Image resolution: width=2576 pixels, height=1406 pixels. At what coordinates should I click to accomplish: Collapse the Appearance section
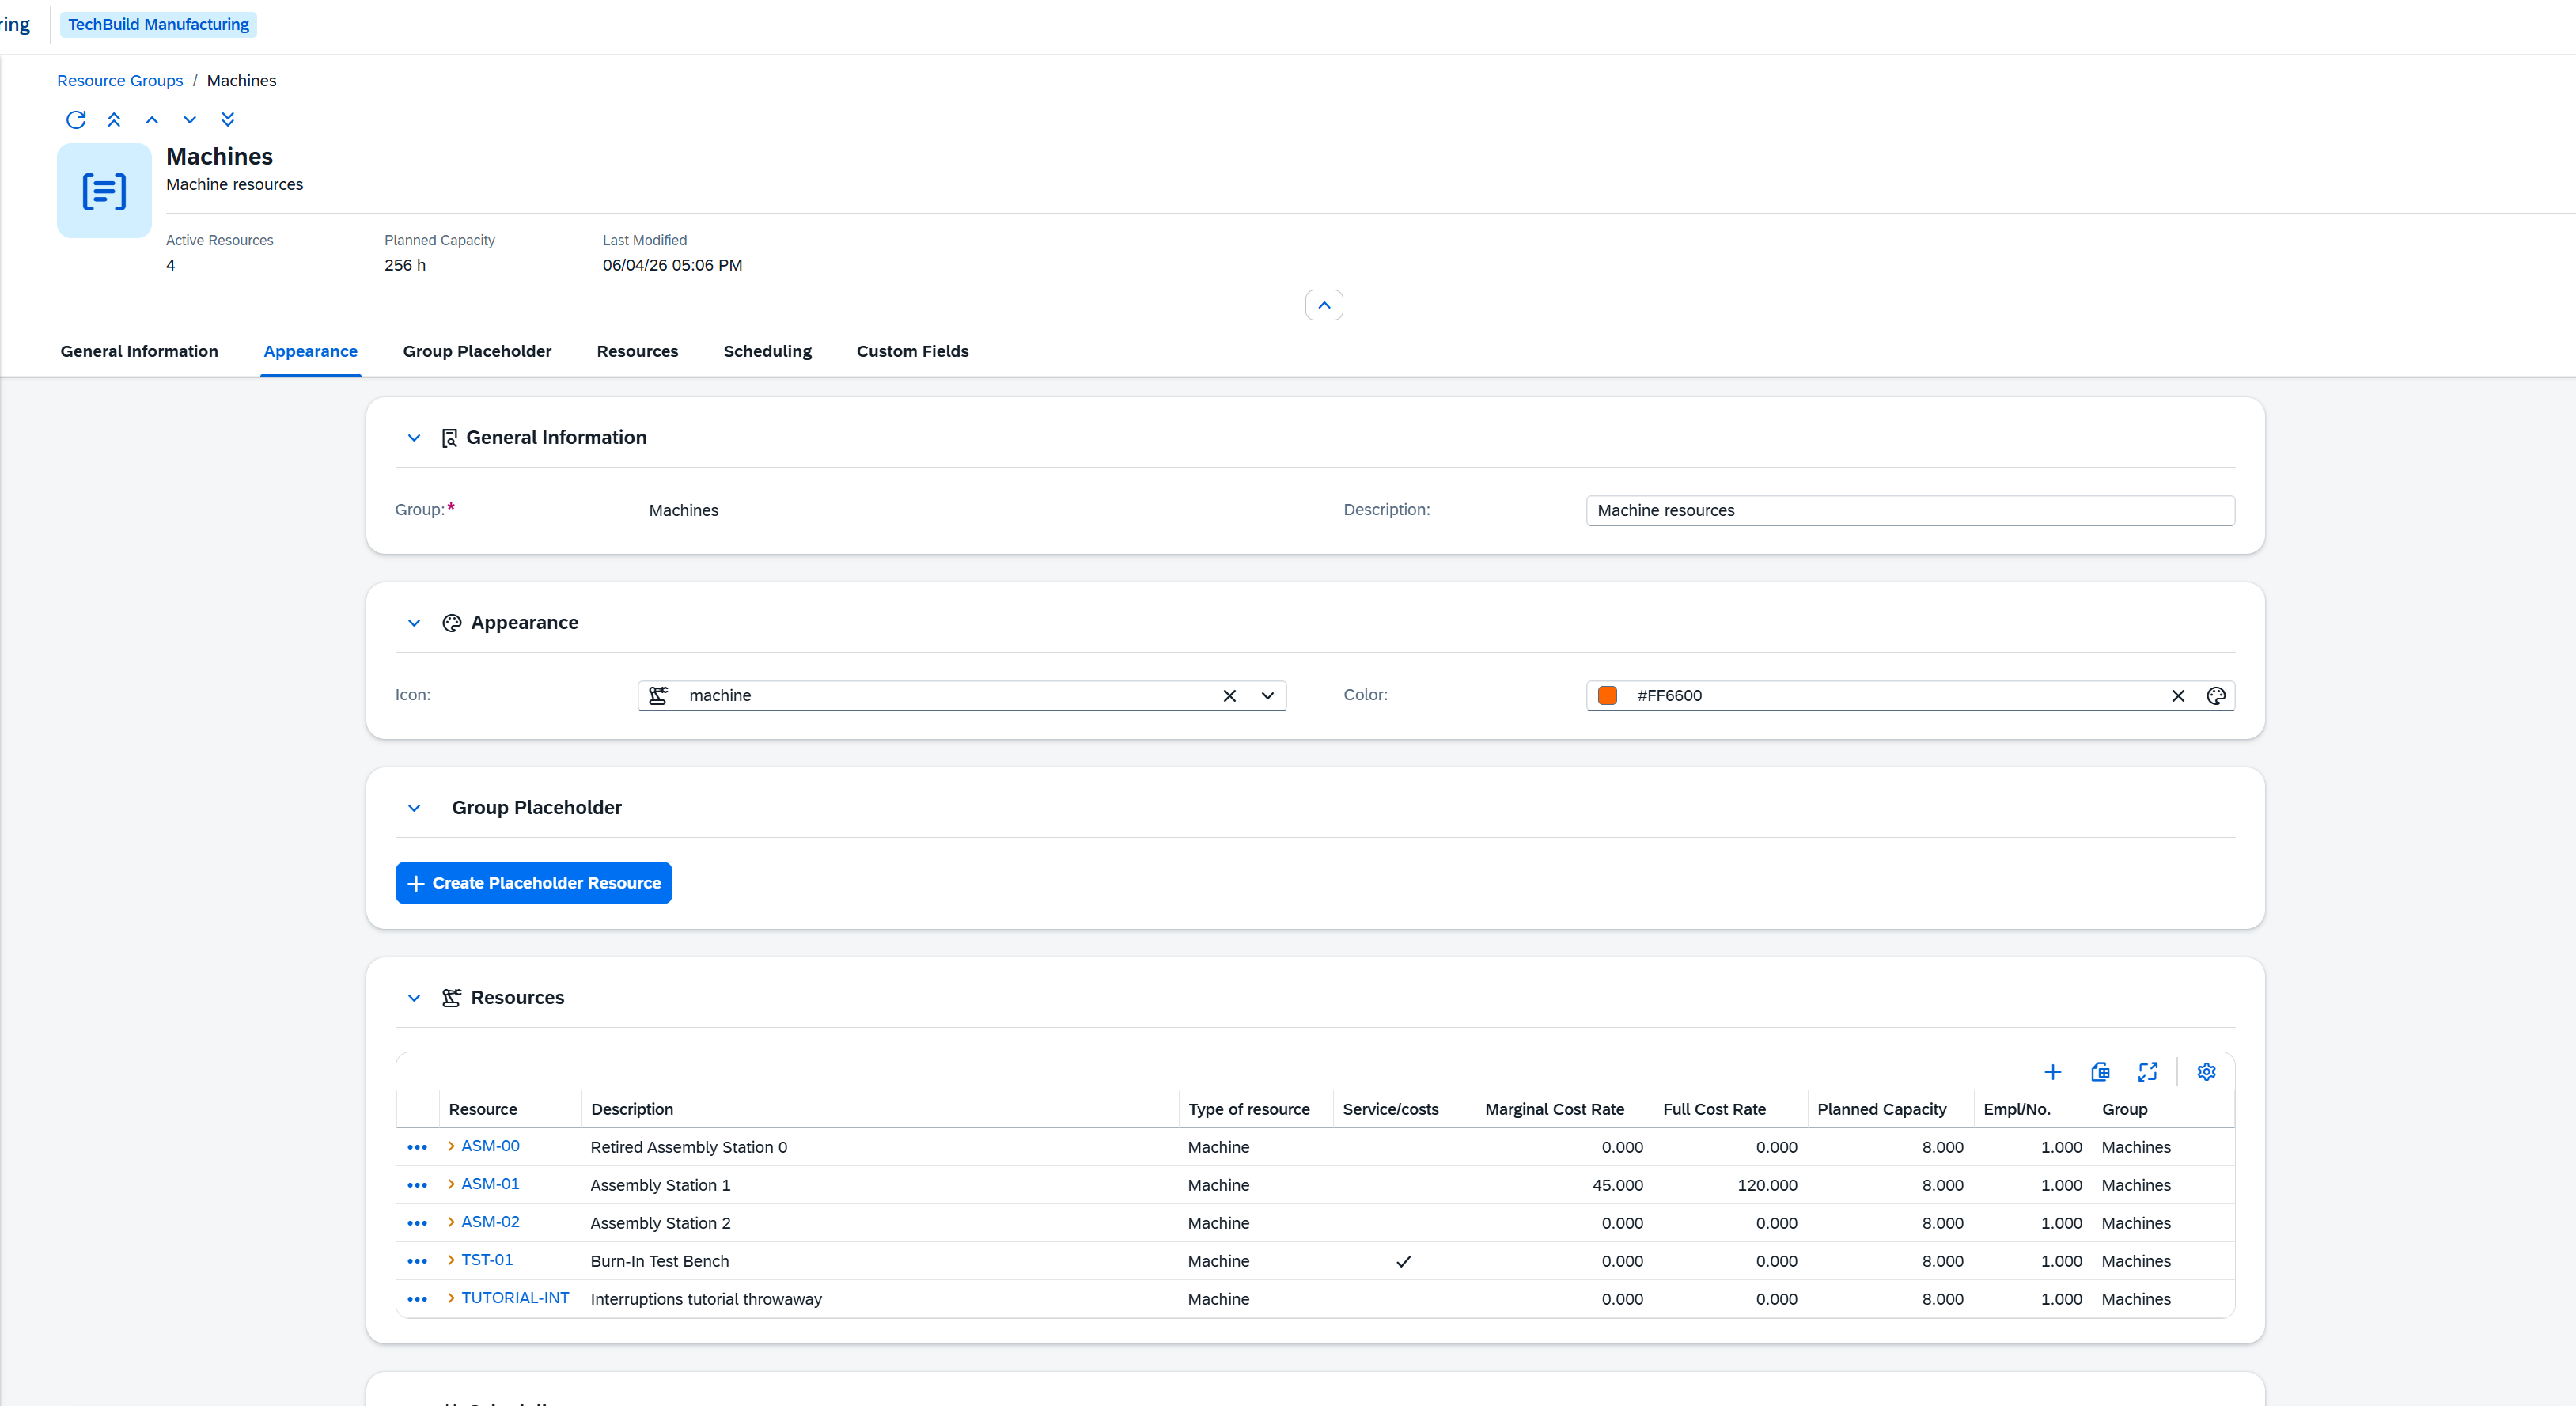[414, 623]
